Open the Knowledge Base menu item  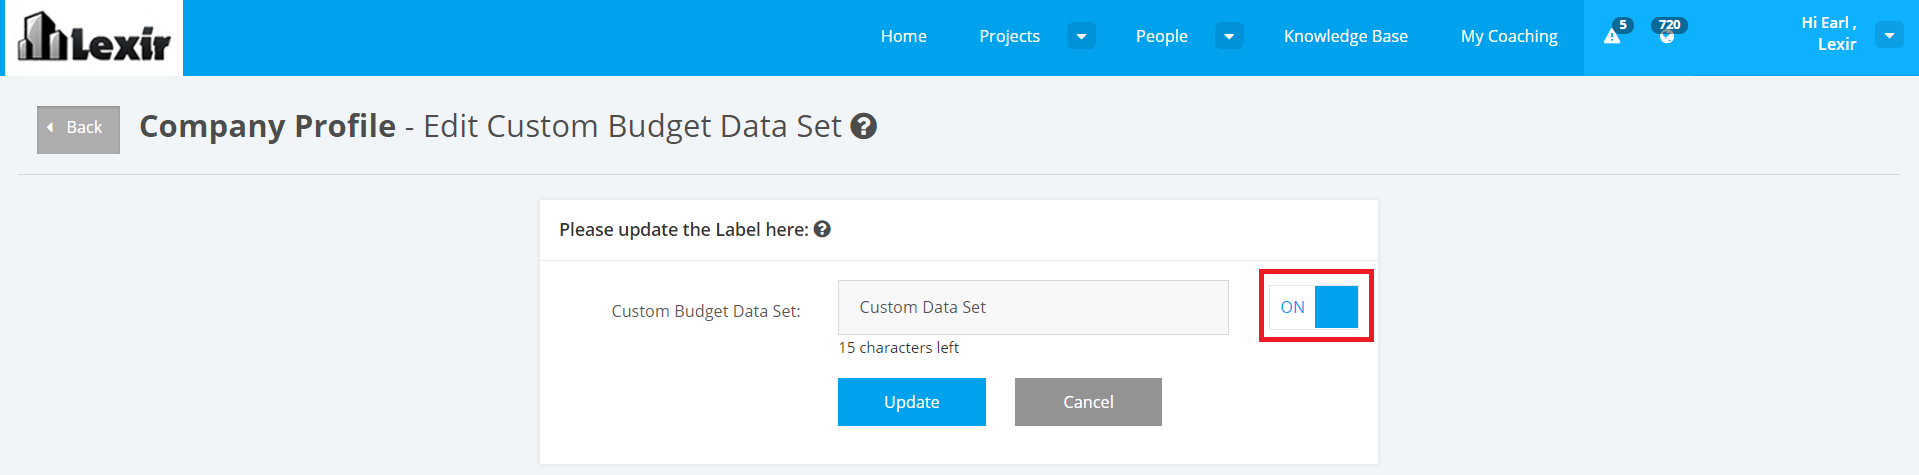tap(1345, 36)
